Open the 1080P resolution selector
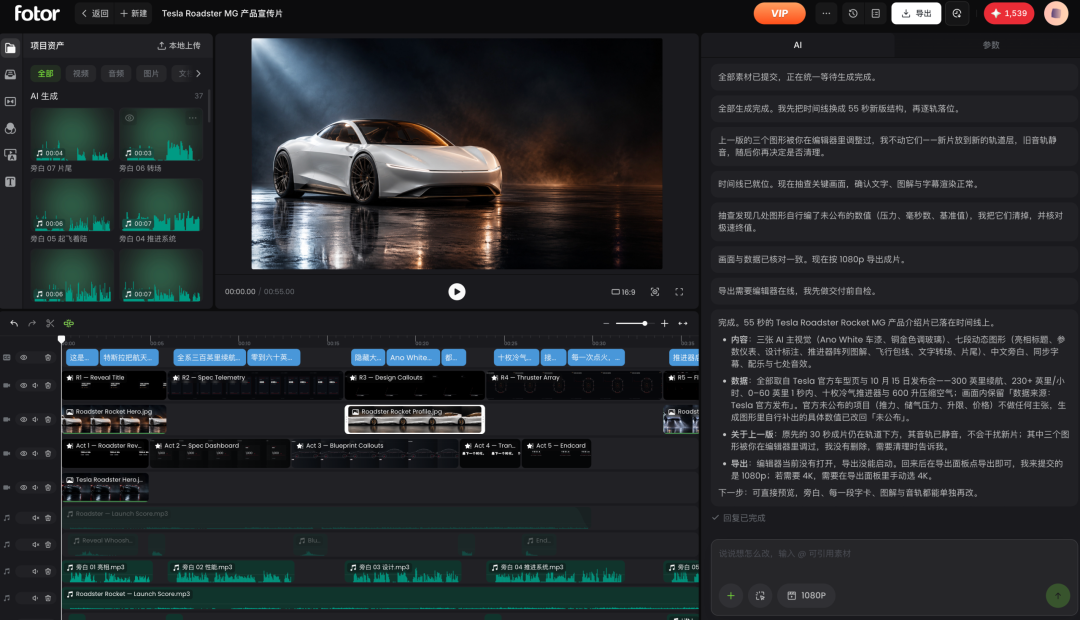Viewport: 1080px width, 620px height. point(807,595)
